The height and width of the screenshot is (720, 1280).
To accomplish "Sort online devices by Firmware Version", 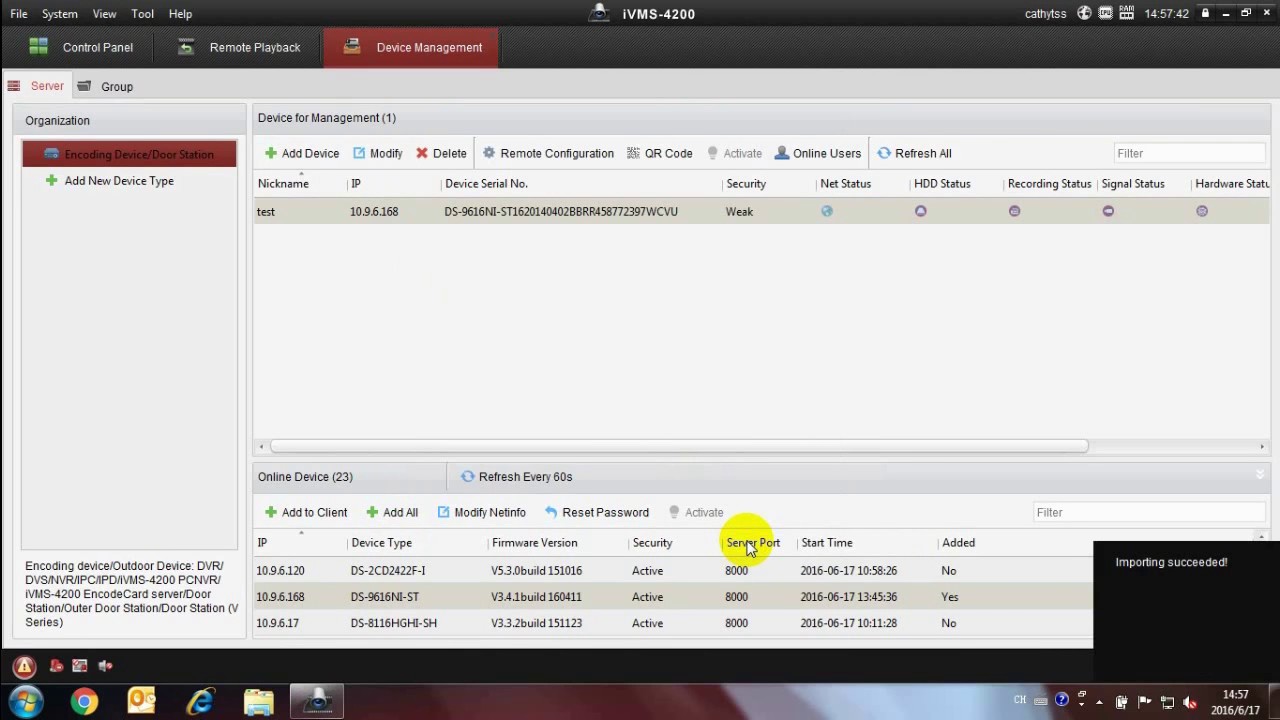I will pyautogui.click(x=534, y=543).
